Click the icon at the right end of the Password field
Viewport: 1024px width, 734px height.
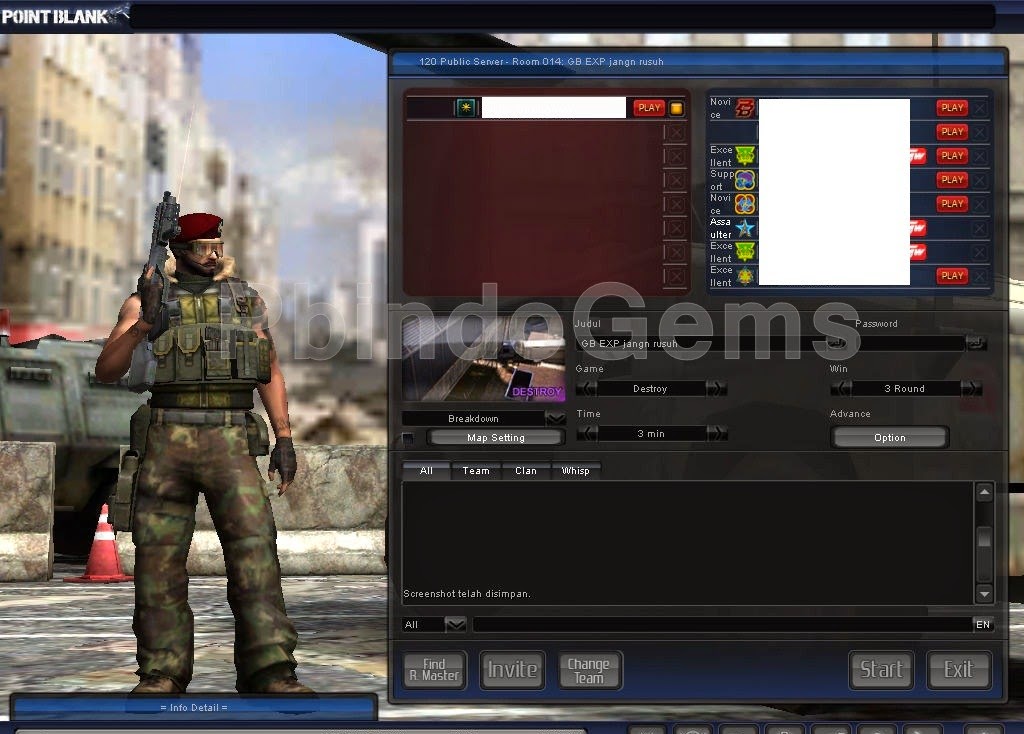coord(976,343)
